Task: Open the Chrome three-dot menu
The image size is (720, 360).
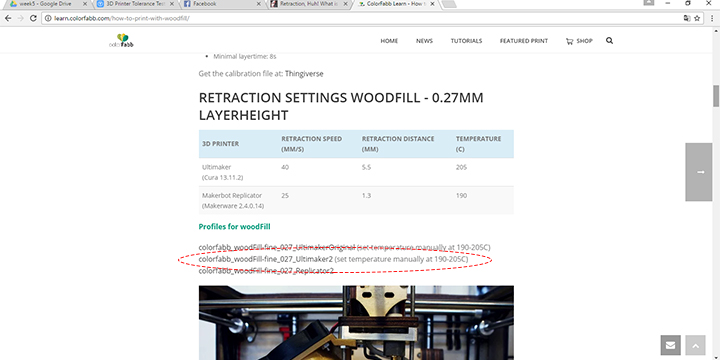Action: point(712,18)
